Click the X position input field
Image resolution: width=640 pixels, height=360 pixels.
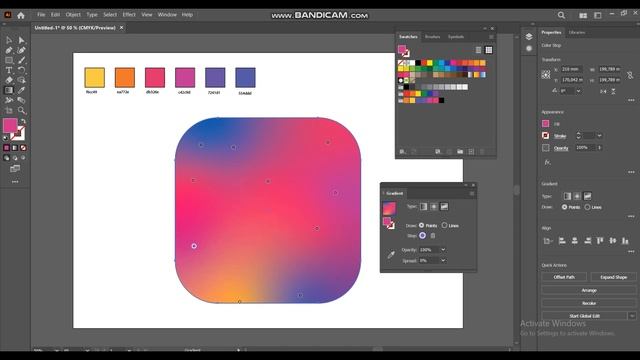[571, 69]
